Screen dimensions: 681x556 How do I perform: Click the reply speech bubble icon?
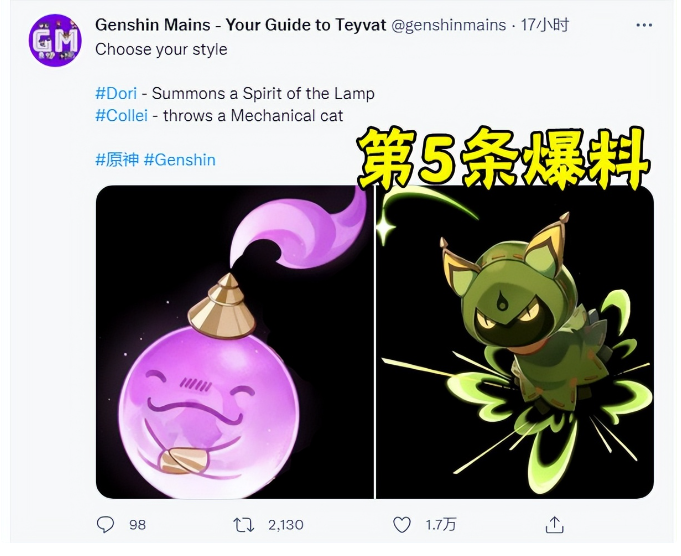pos(105,525)
